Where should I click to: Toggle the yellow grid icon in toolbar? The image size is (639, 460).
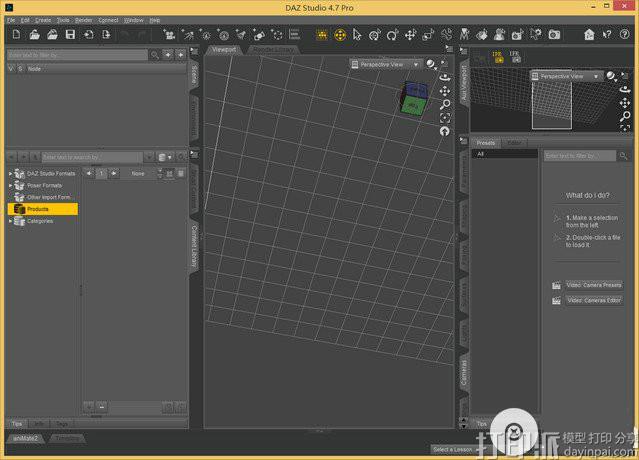[x=322, y=35]
